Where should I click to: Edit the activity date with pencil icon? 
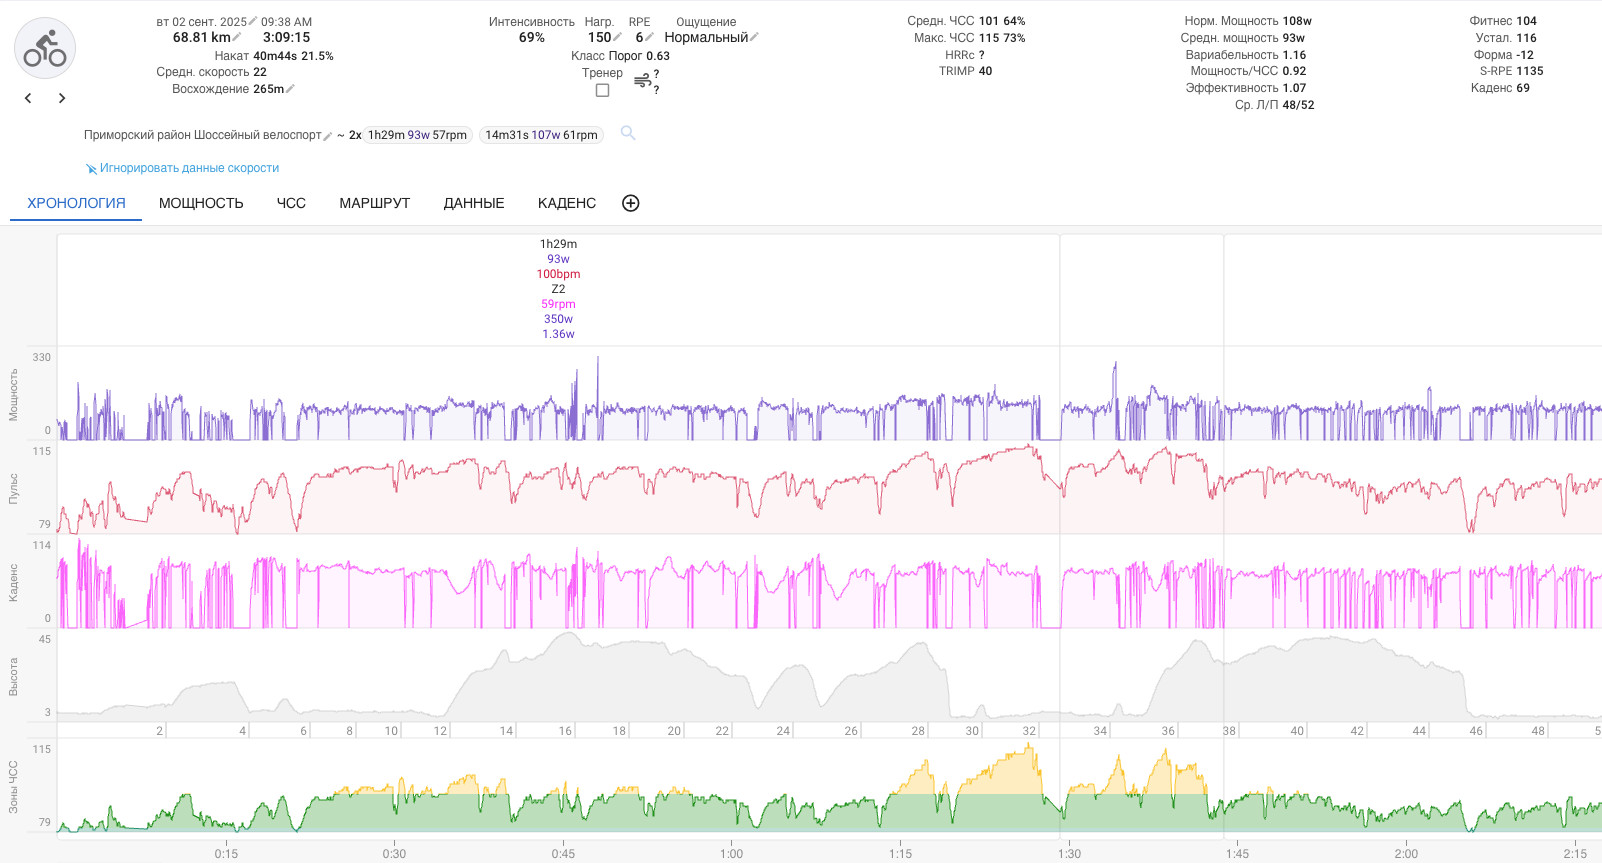pos(253,21)
